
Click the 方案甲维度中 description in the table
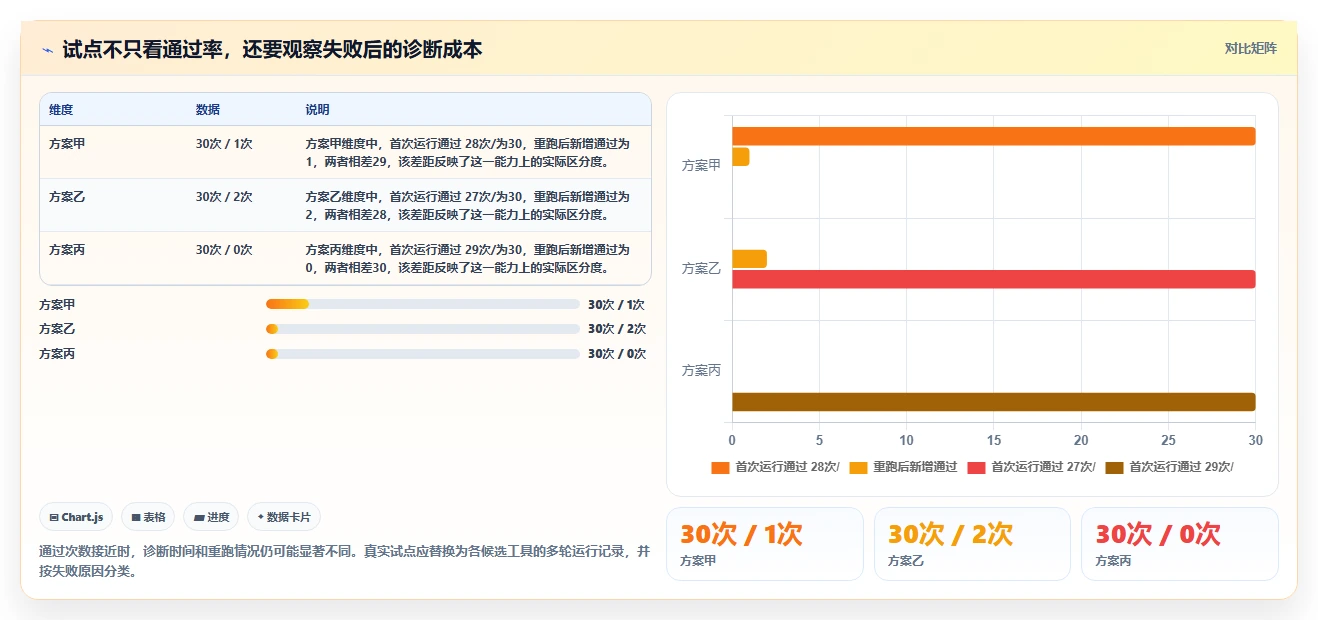[x=468, y=153]
